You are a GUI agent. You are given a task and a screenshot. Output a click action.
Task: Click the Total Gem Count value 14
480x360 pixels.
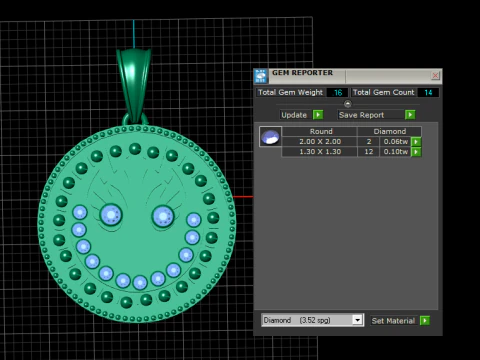(x=428, y=93)
